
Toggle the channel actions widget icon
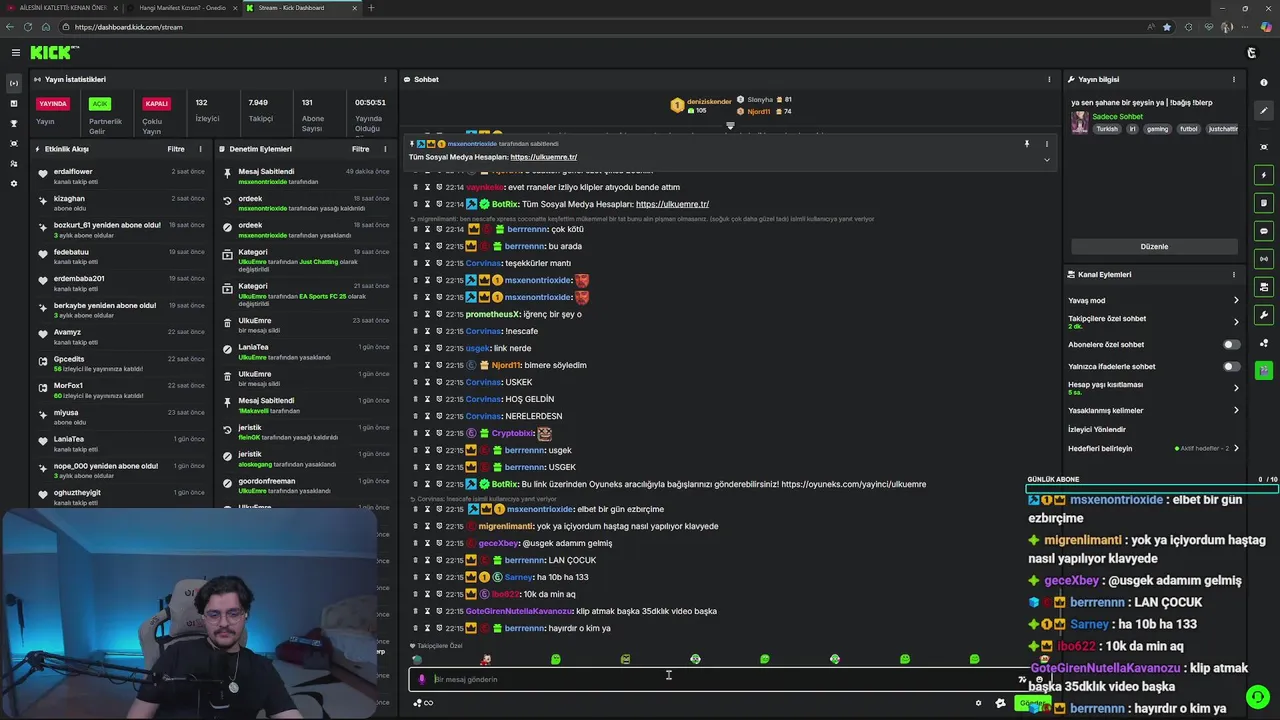pos(1264,287)
